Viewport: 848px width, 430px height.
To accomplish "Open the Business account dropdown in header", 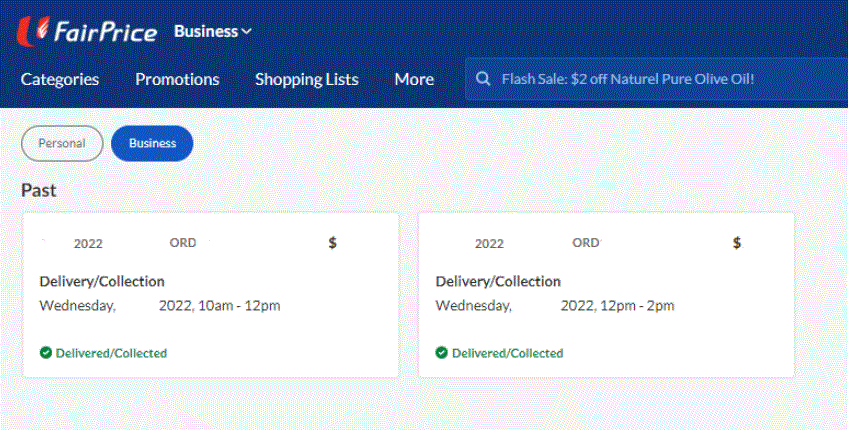I will (x=206, y=31).
